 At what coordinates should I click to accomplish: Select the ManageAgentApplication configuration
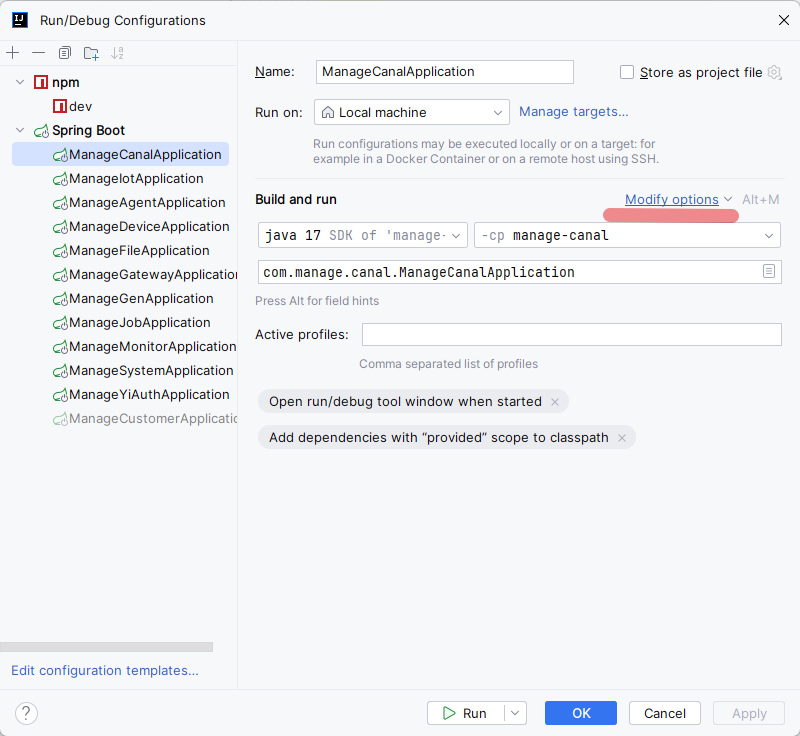139,202
